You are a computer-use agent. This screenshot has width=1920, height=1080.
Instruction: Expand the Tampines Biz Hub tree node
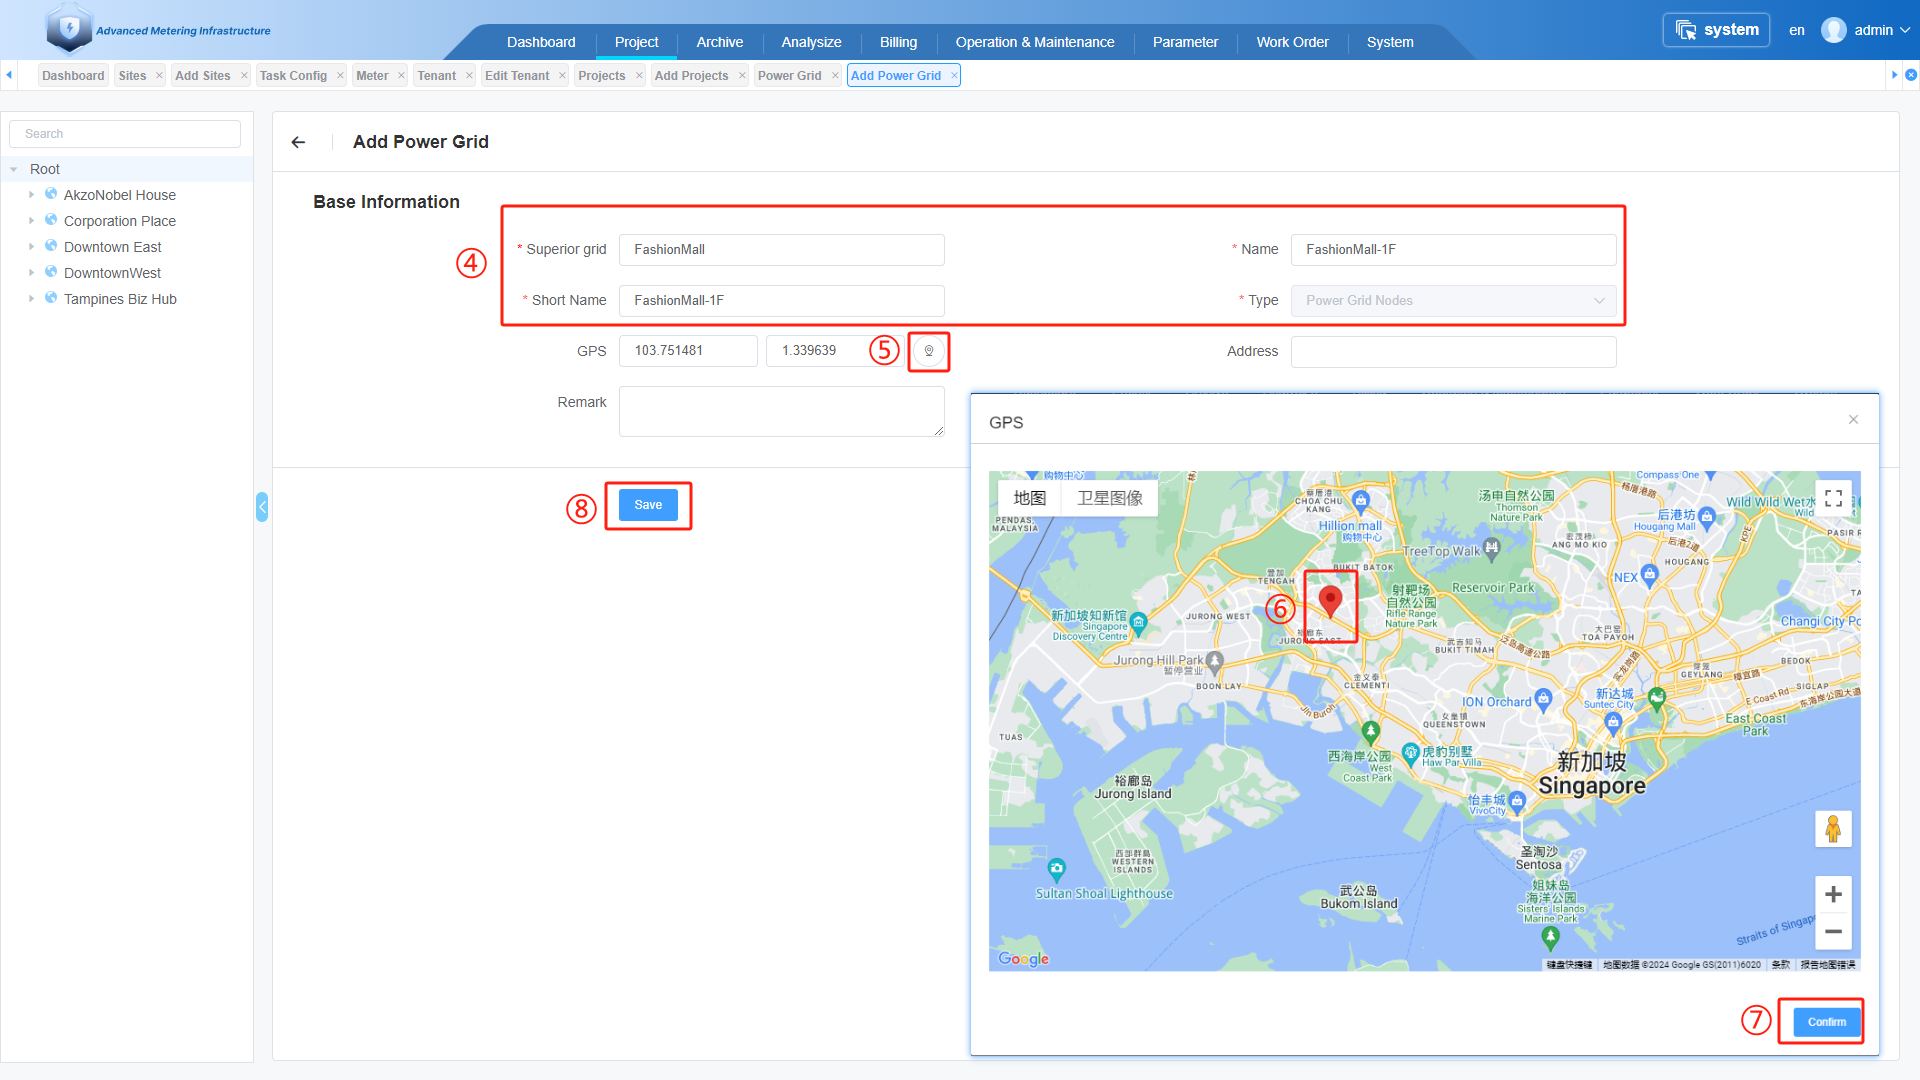click(31, 299)
